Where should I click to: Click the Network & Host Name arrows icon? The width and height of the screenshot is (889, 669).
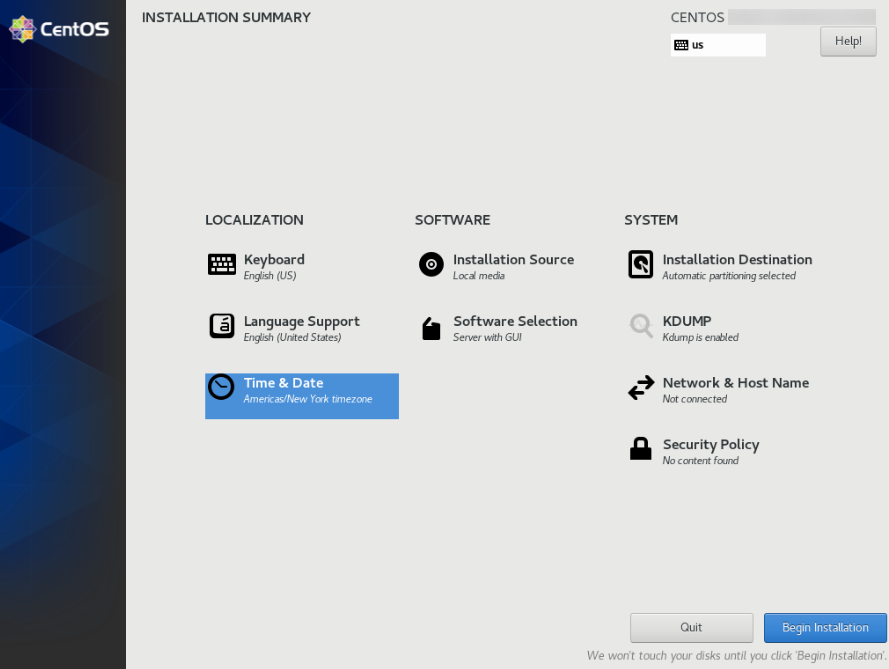tap(641, 388)
